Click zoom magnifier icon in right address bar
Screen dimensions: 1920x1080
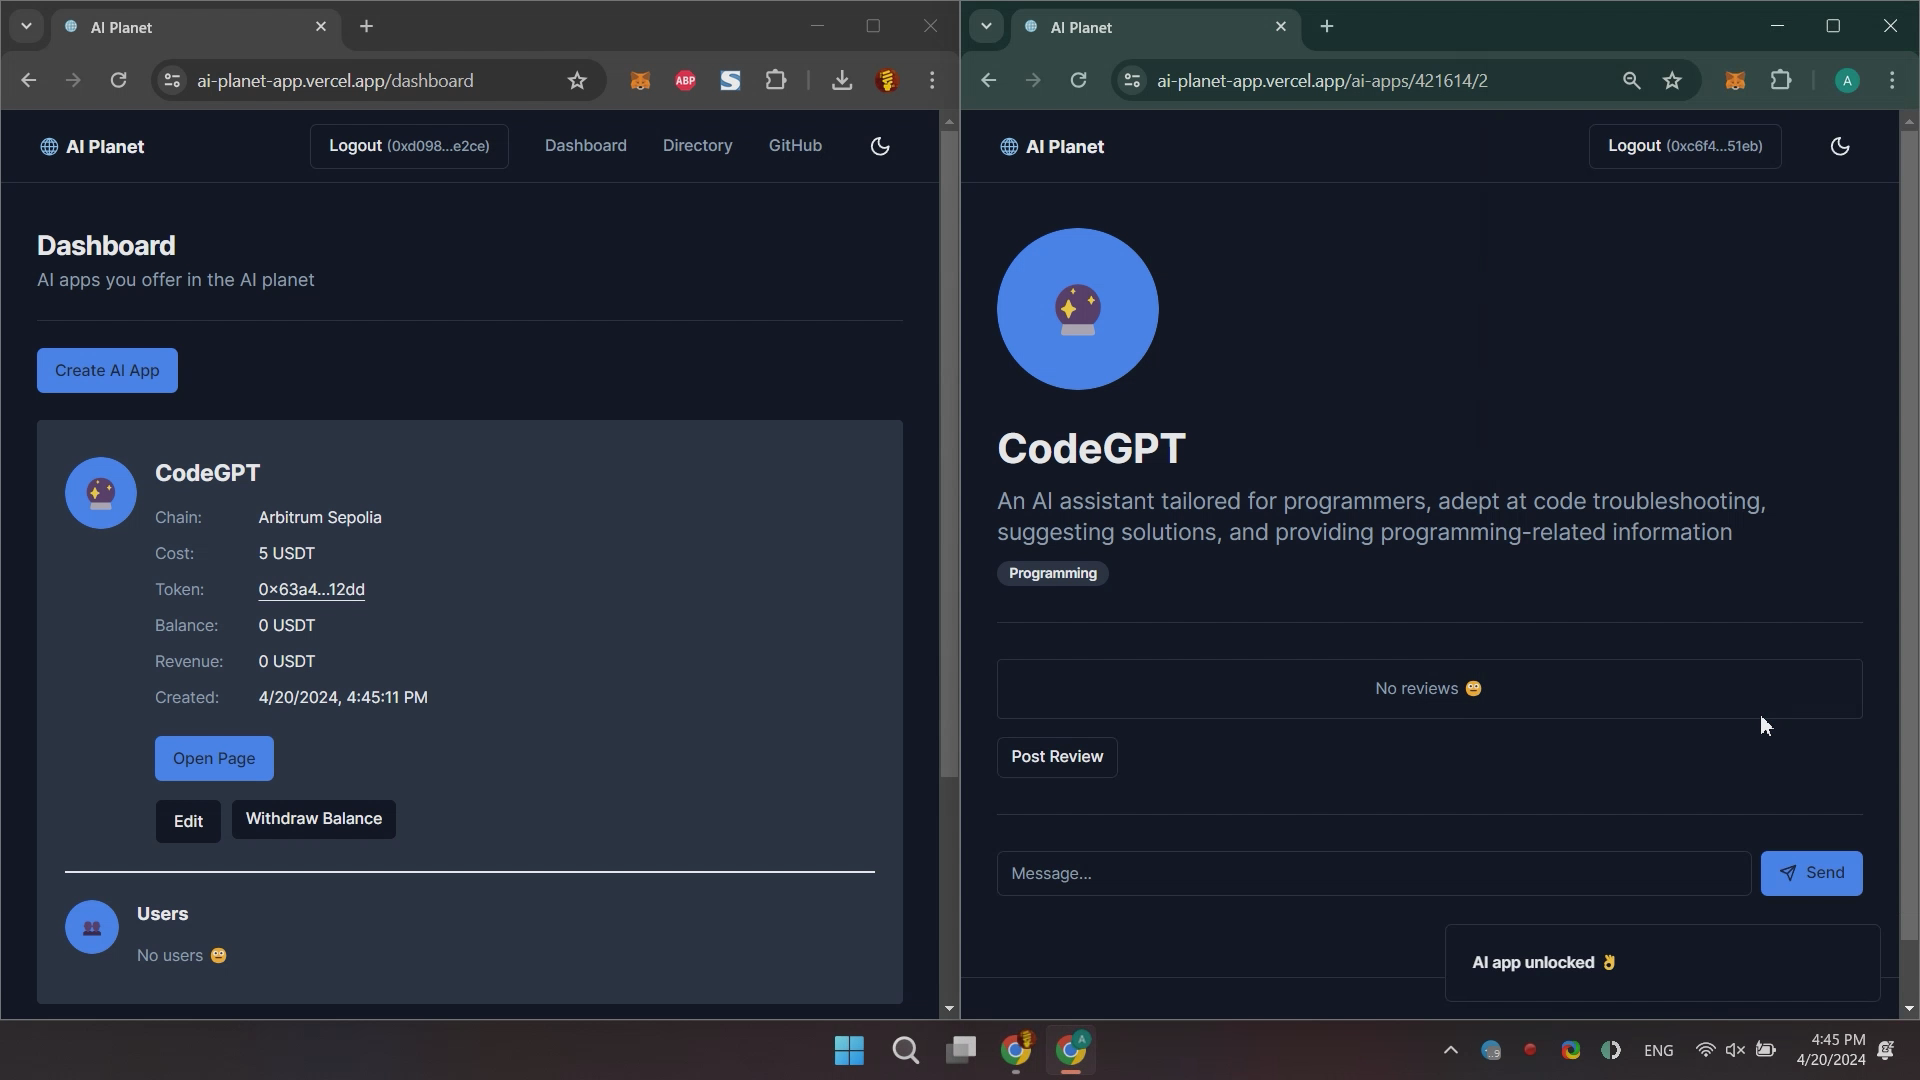(1631, 81)
